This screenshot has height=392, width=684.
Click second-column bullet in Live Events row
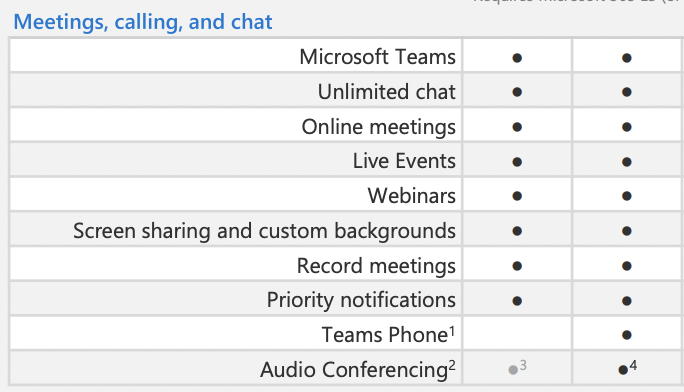click(626, 162)
